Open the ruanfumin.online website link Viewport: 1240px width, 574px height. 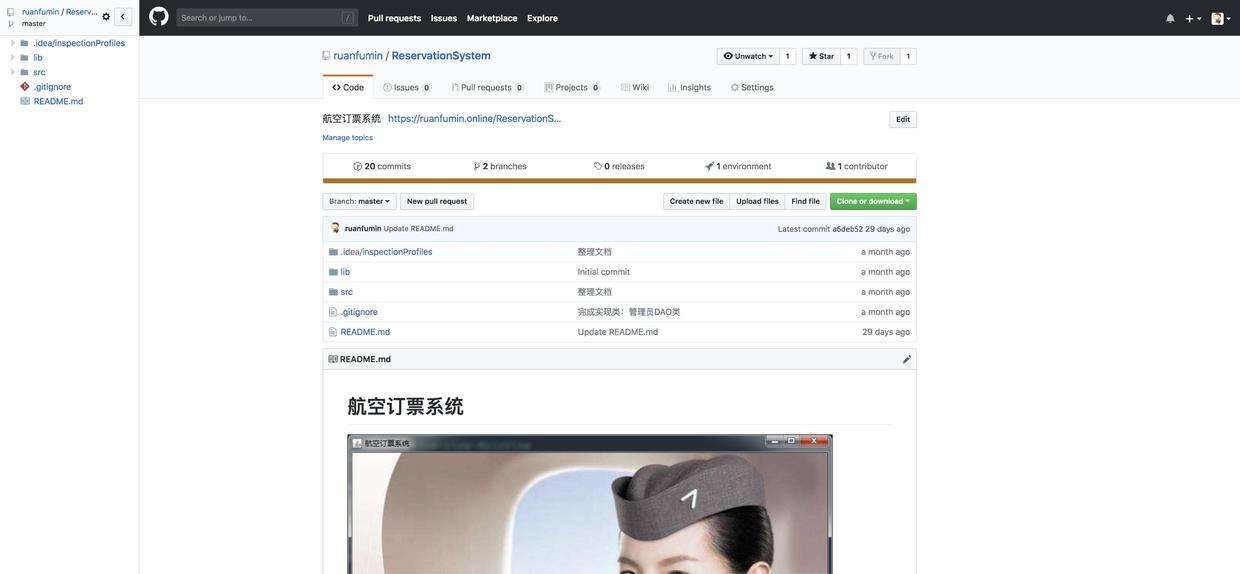[x=475, y=118]
